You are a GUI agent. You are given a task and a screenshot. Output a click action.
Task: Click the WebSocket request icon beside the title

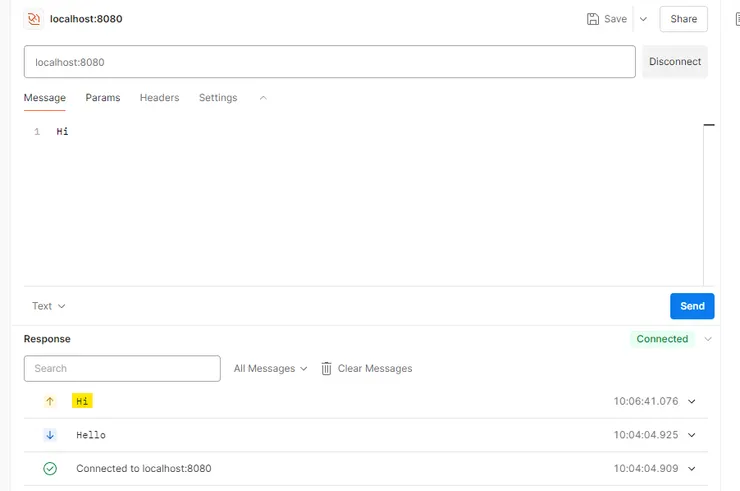34,19
